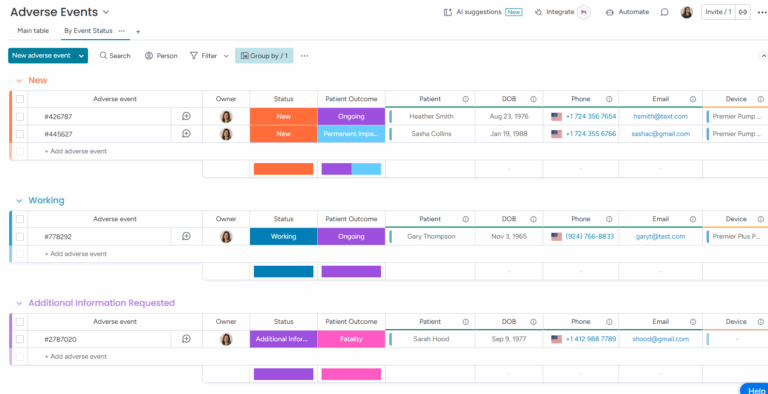Collapse the Additional Information Requested group
Screen dimensions: 768x394
click(19, 303)
